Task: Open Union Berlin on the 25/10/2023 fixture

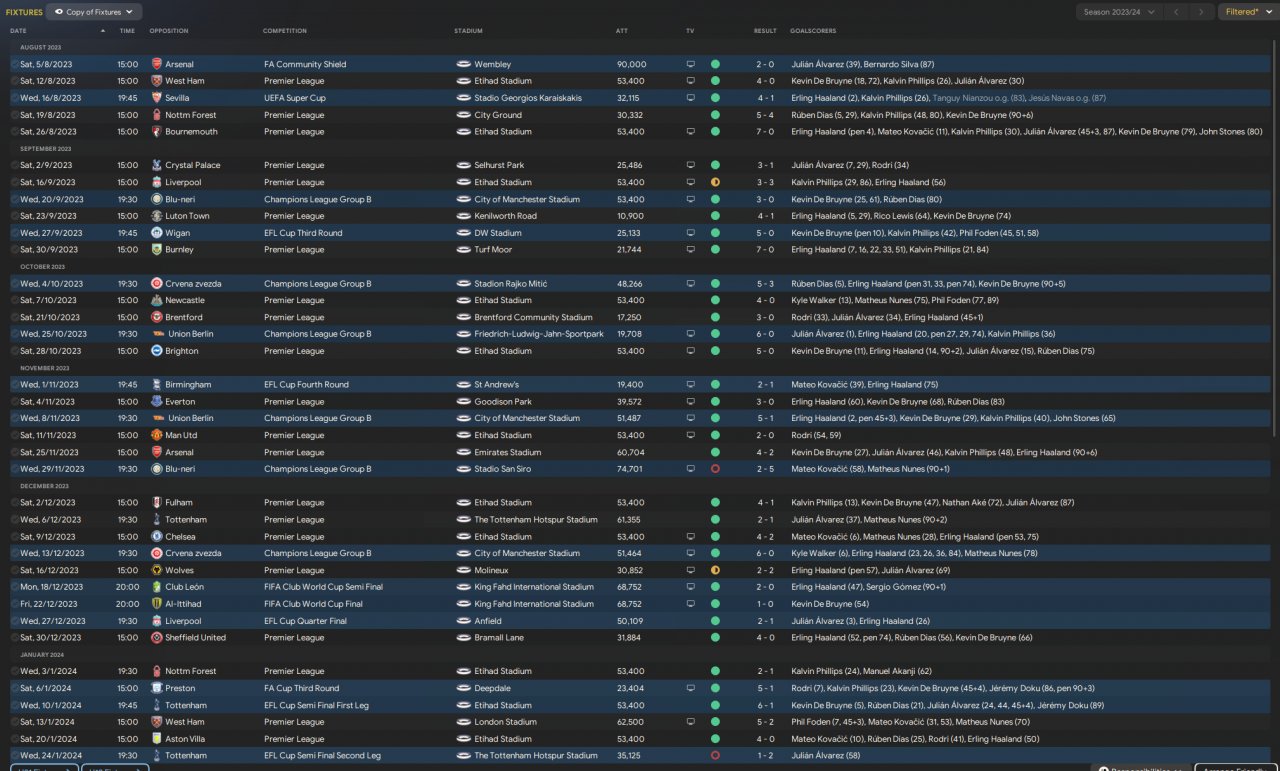Action: click(x=191, y=334)
